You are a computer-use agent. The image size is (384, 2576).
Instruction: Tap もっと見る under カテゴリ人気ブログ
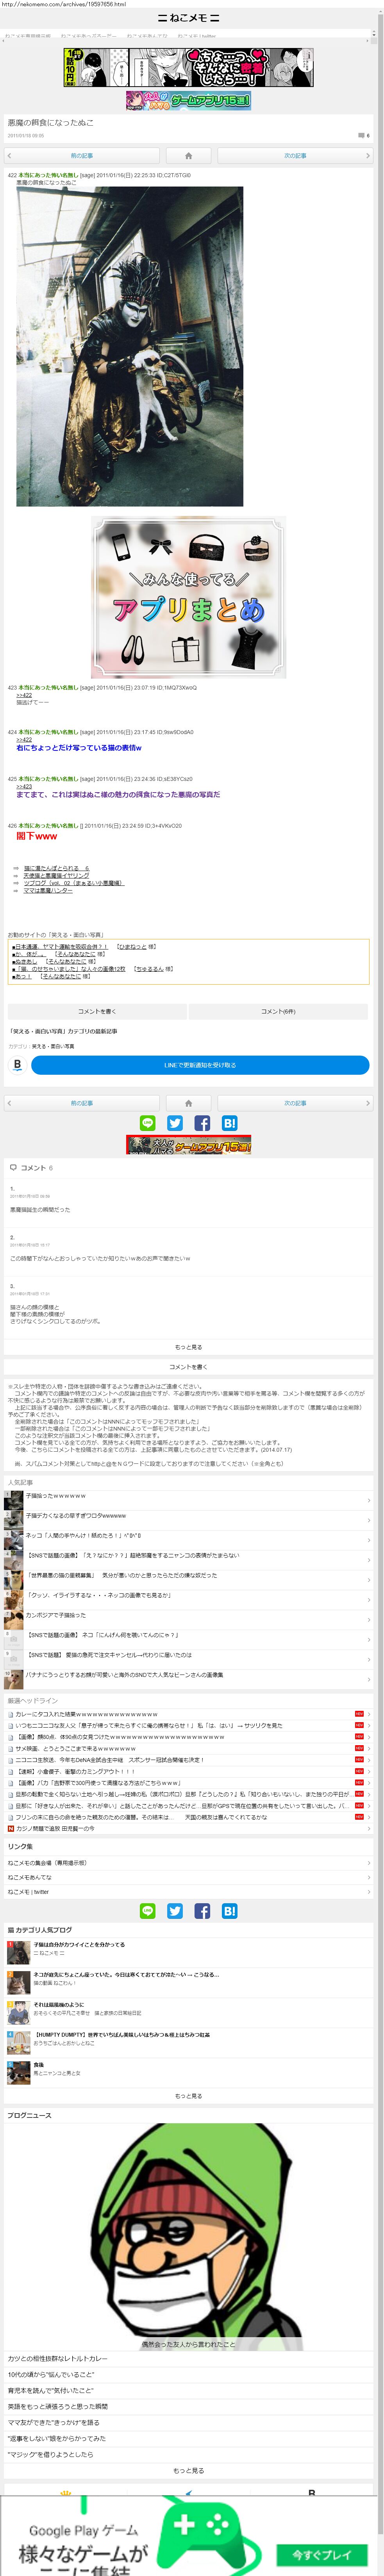[188, 2096]
